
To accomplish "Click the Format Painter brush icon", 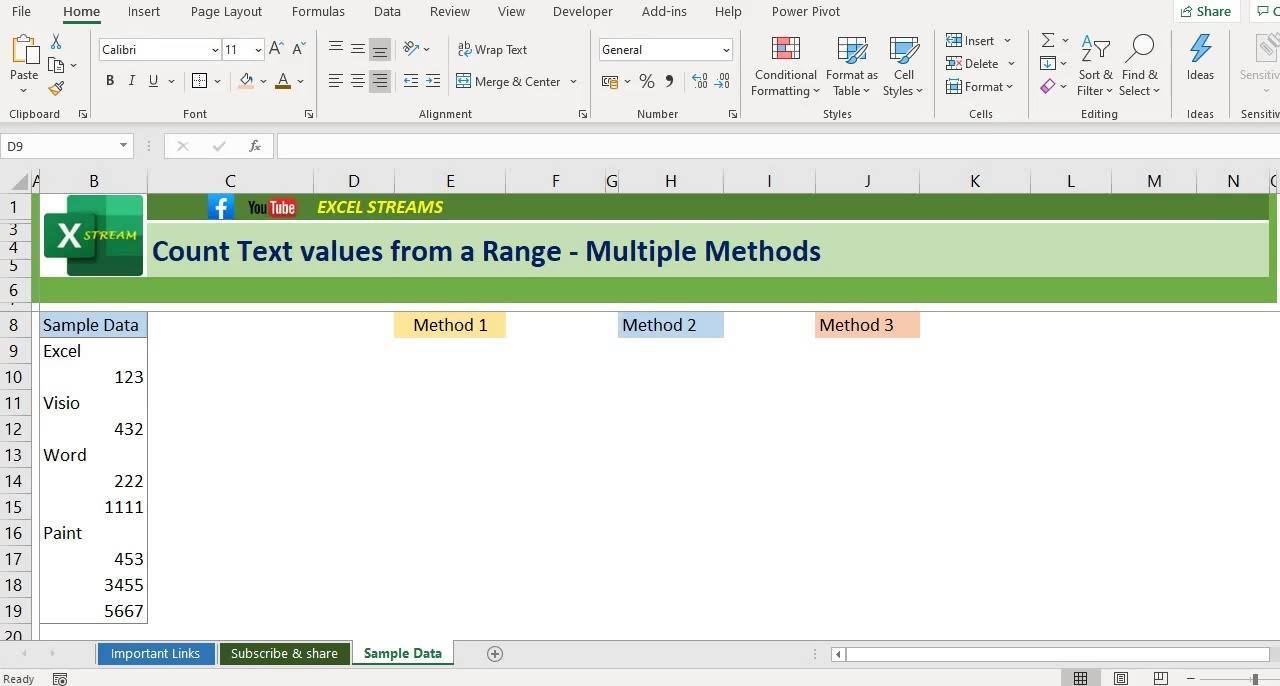I will pyautogui.click(x=56, y=88).
